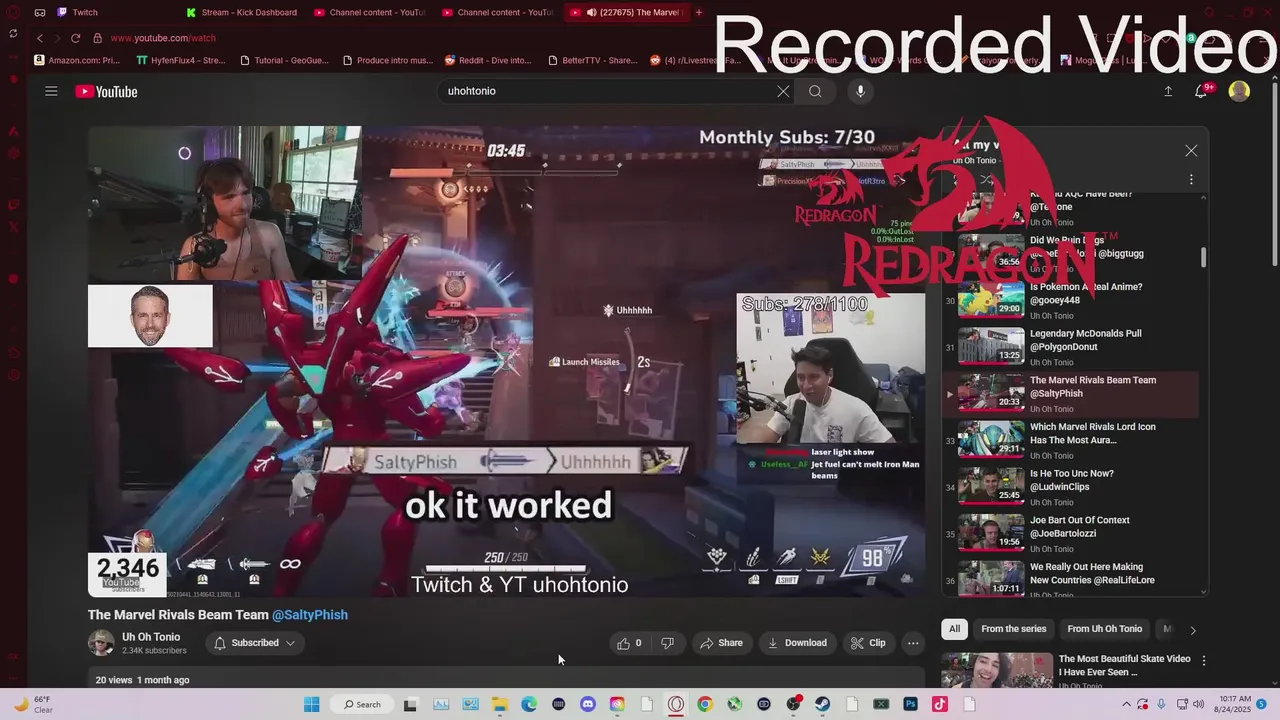The width and height of the screenshot is (1280, 720).
Task: Run the search with the magnifier button
Action: point(815,91)
